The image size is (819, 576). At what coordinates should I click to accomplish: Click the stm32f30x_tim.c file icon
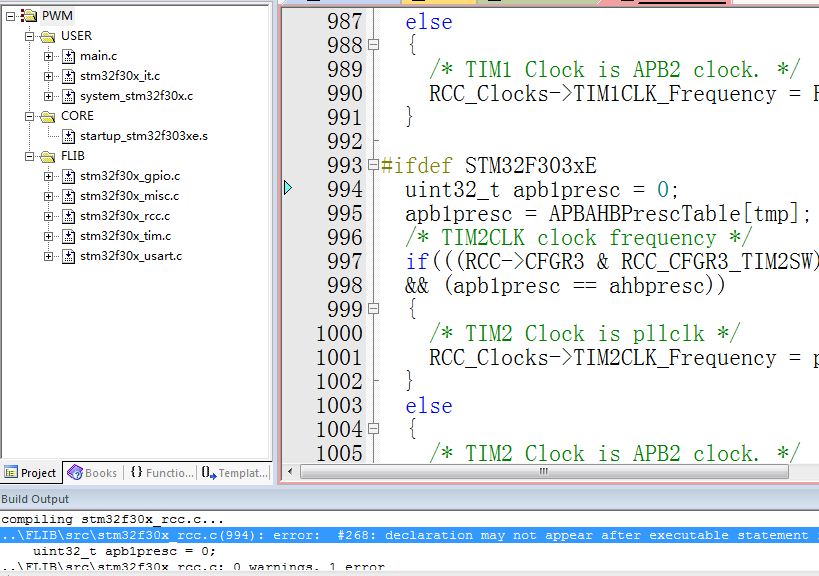pos(68,236)
